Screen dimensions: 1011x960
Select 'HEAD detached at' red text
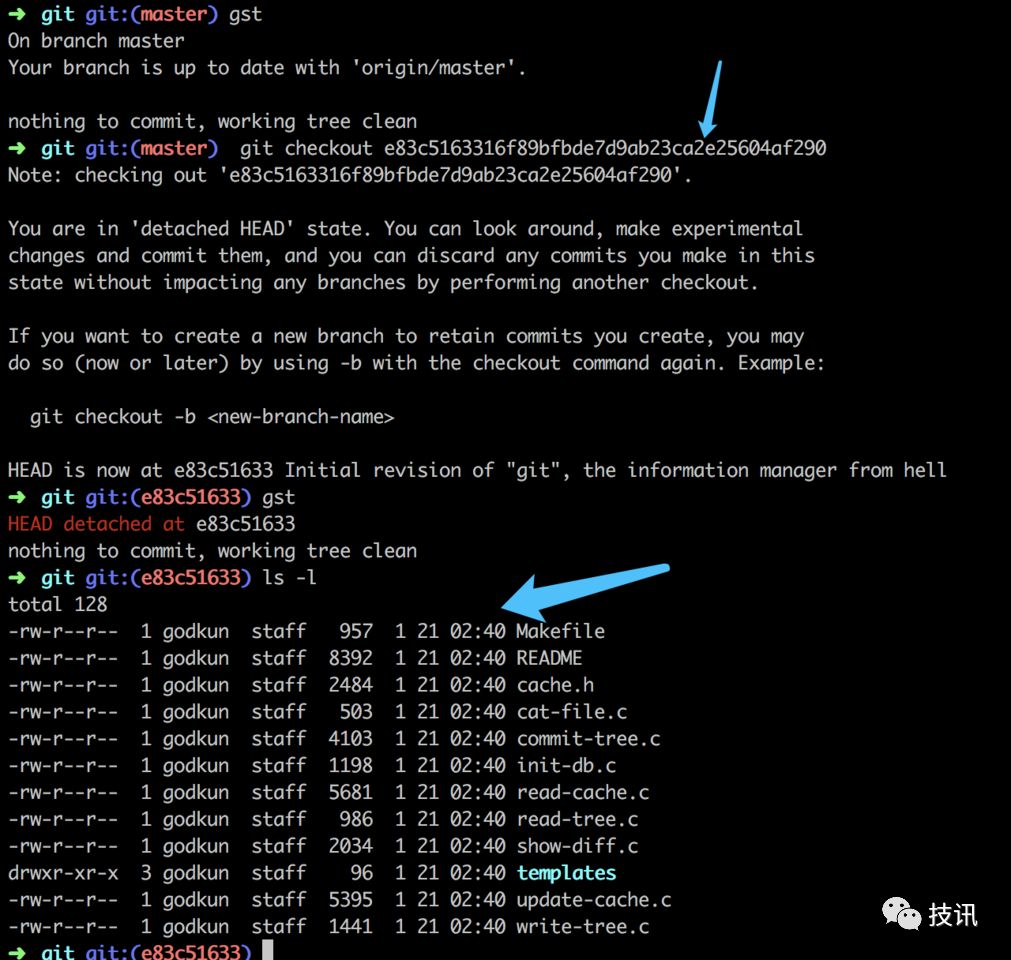96,524
